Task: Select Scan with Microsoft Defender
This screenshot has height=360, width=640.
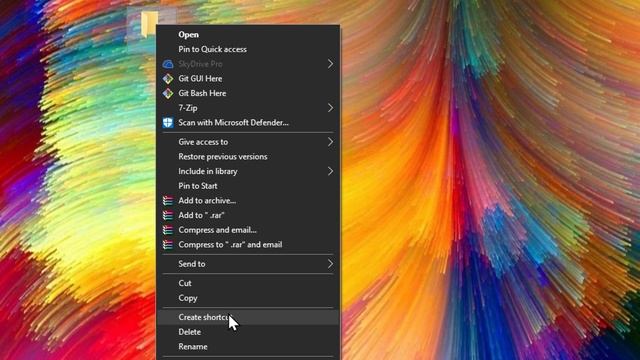Action: [x=248, y=123]
